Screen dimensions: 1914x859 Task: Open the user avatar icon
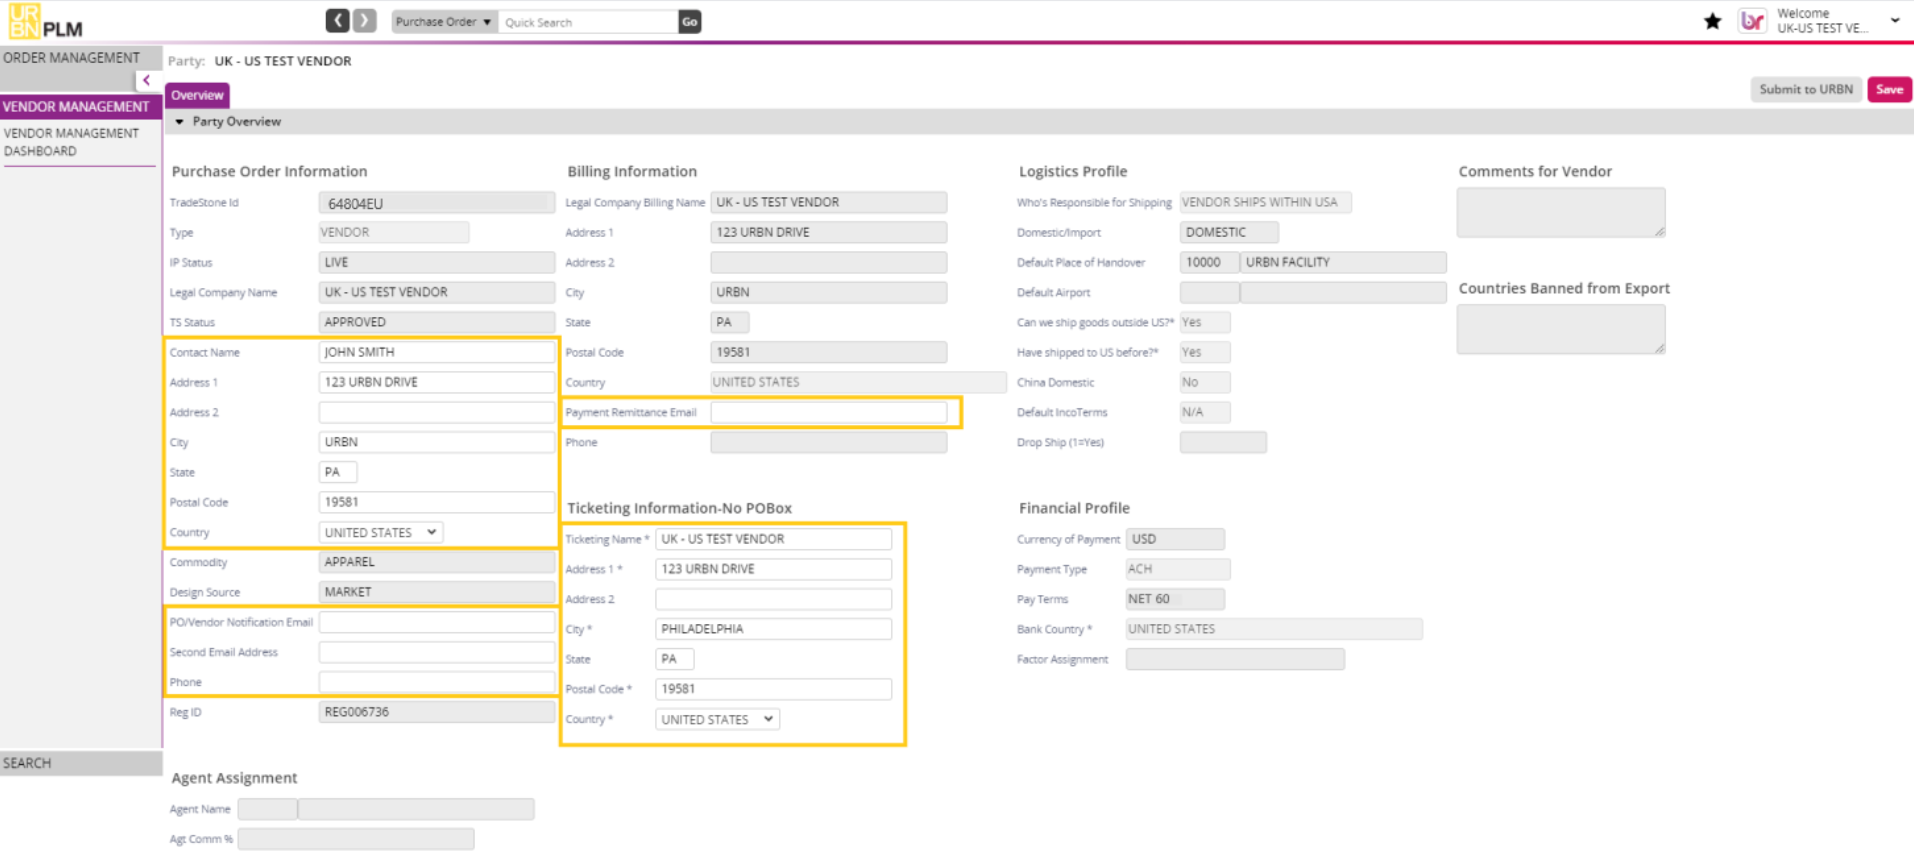(x=1752, y=21)
